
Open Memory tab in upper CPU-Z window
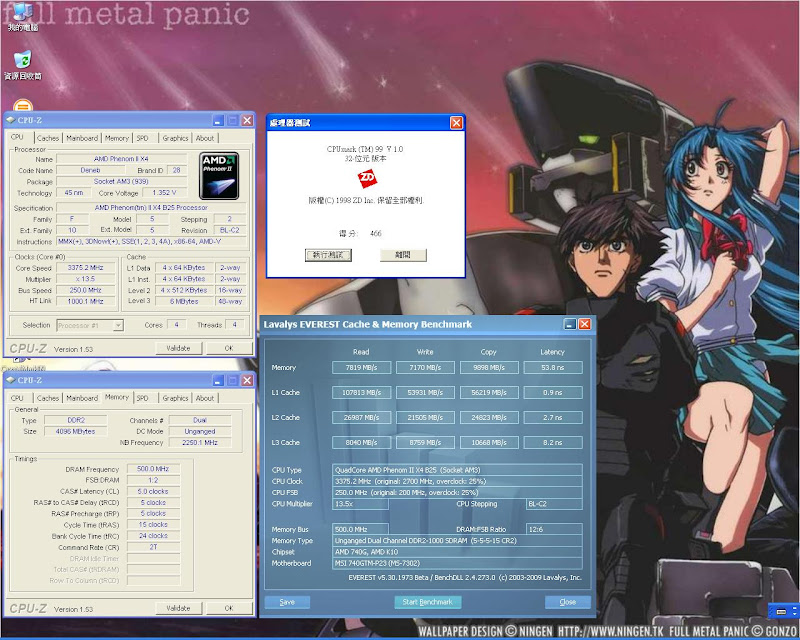(x=117, y=138)
